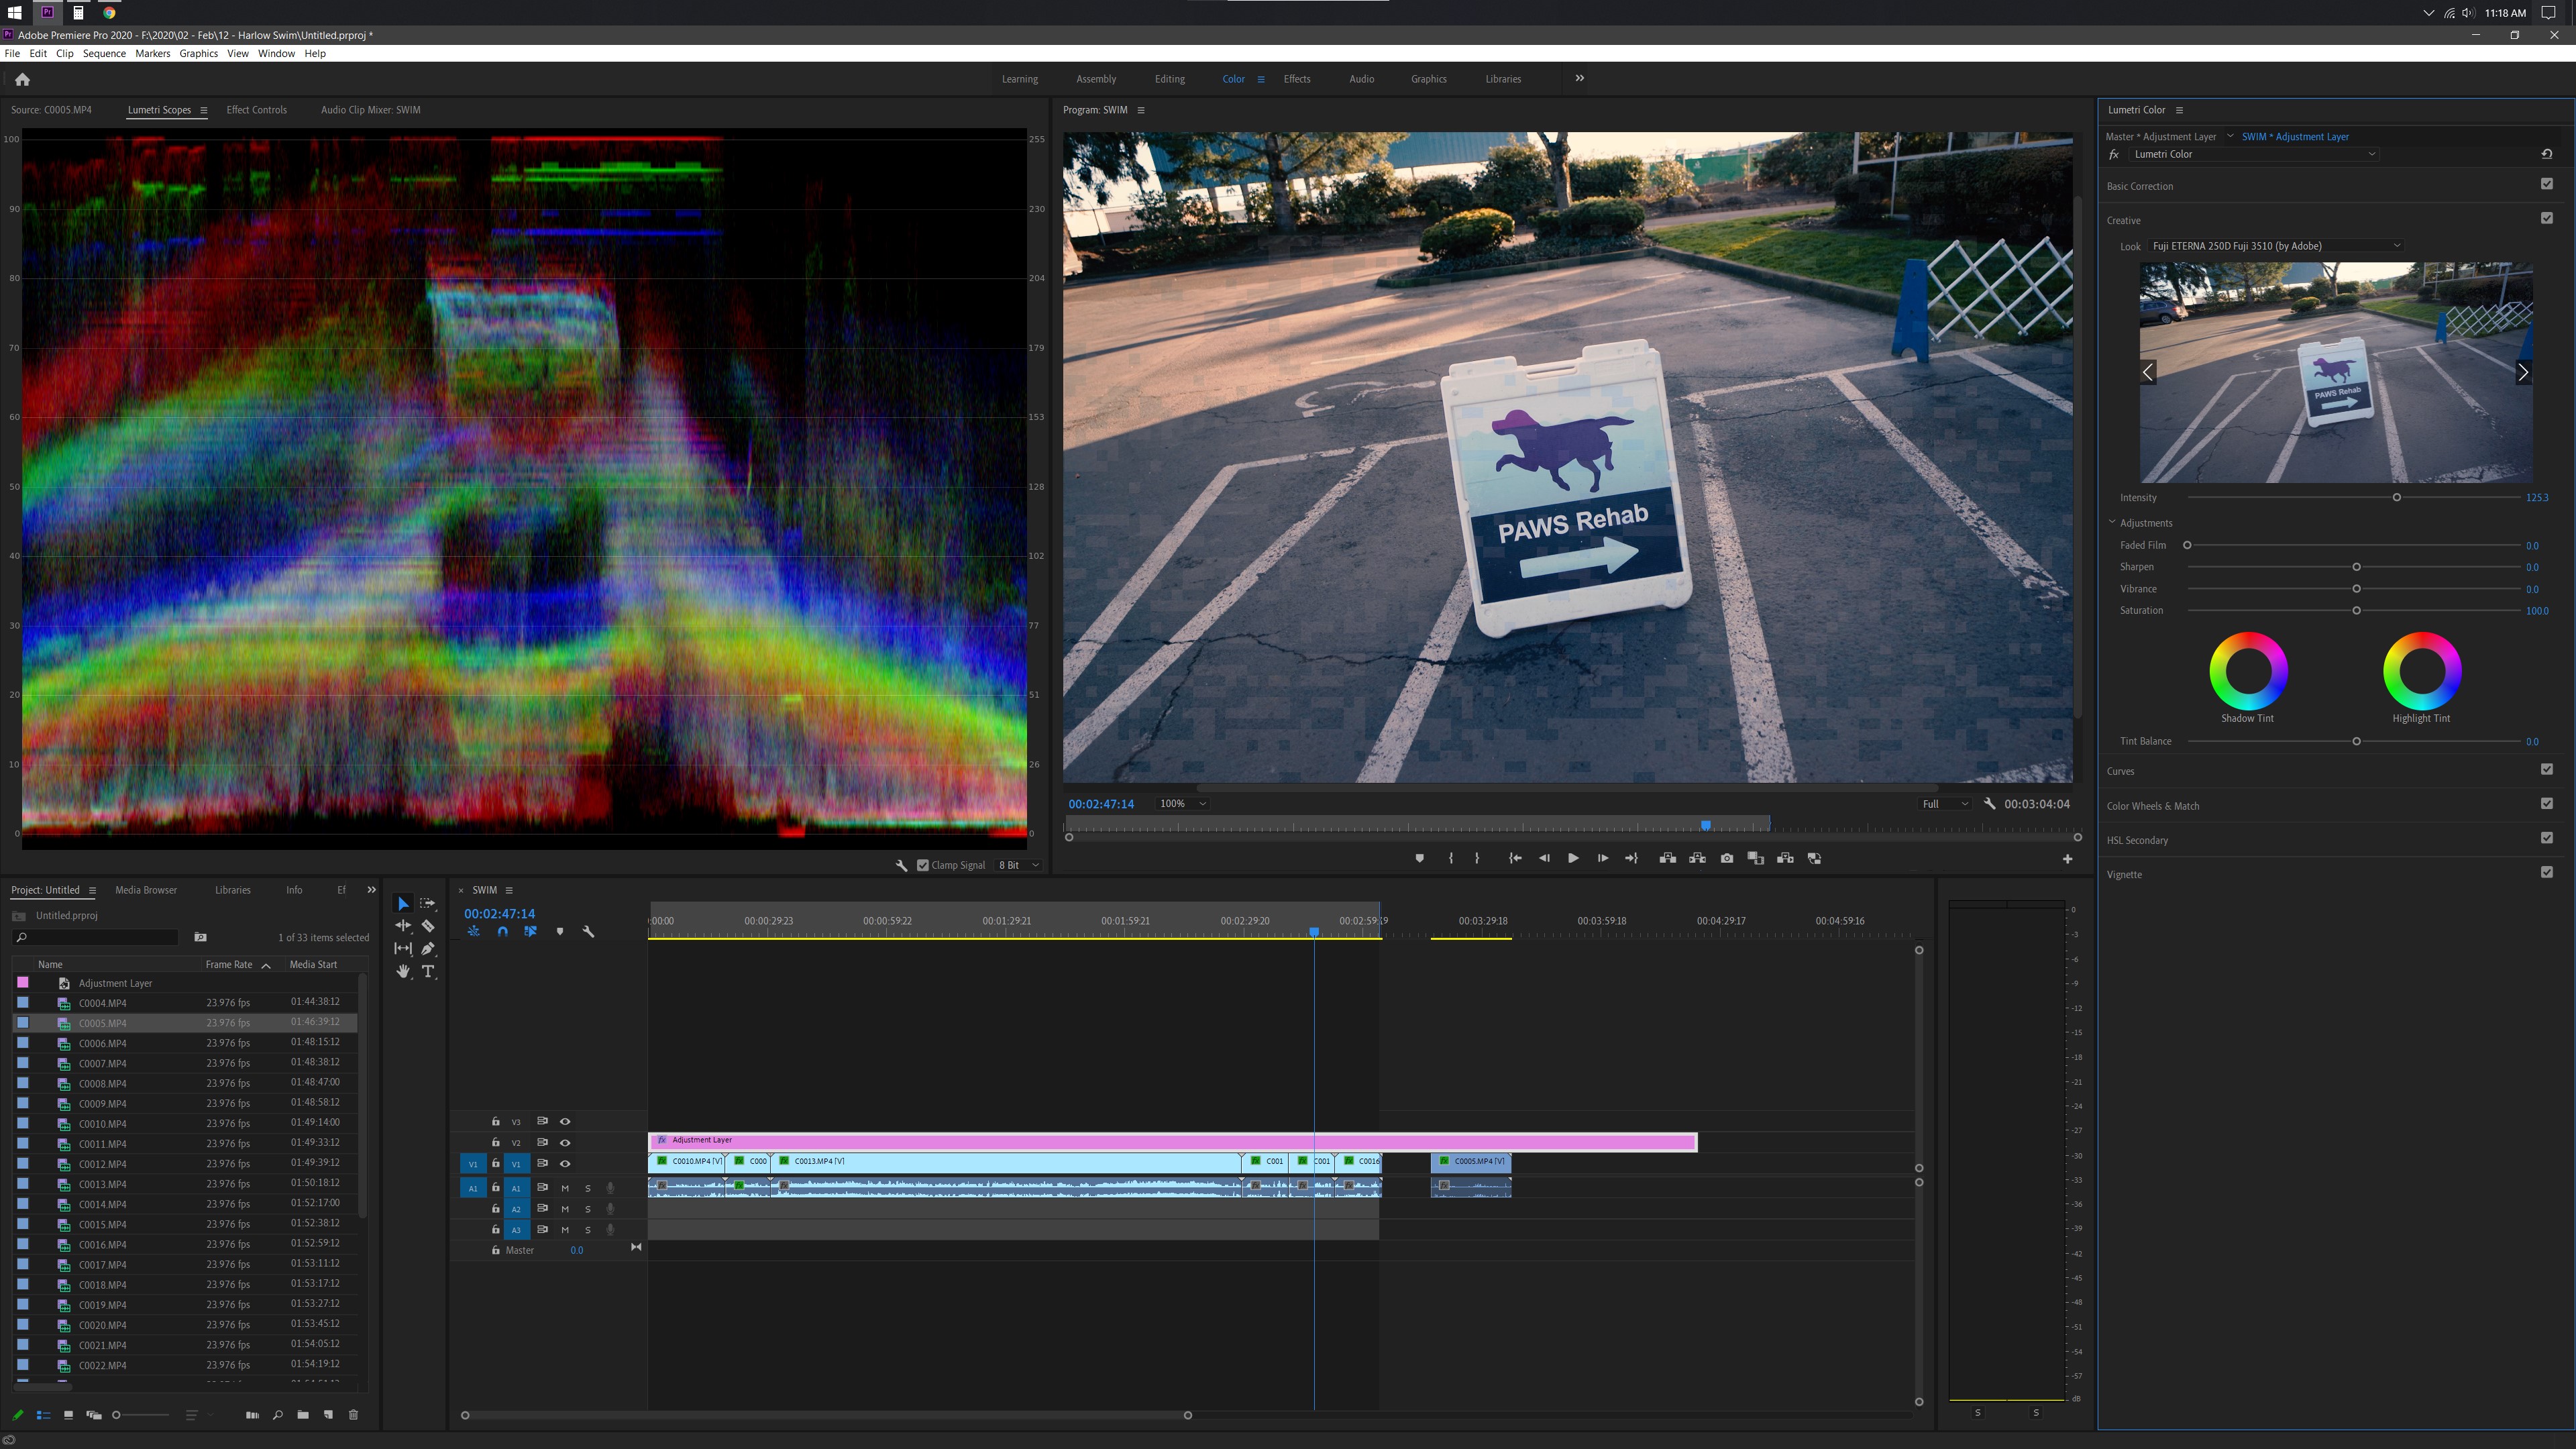2576x1449 pixels.
Task: Uncheck the Vignette section in Lumetri Color
Action: pos(2546,873)
